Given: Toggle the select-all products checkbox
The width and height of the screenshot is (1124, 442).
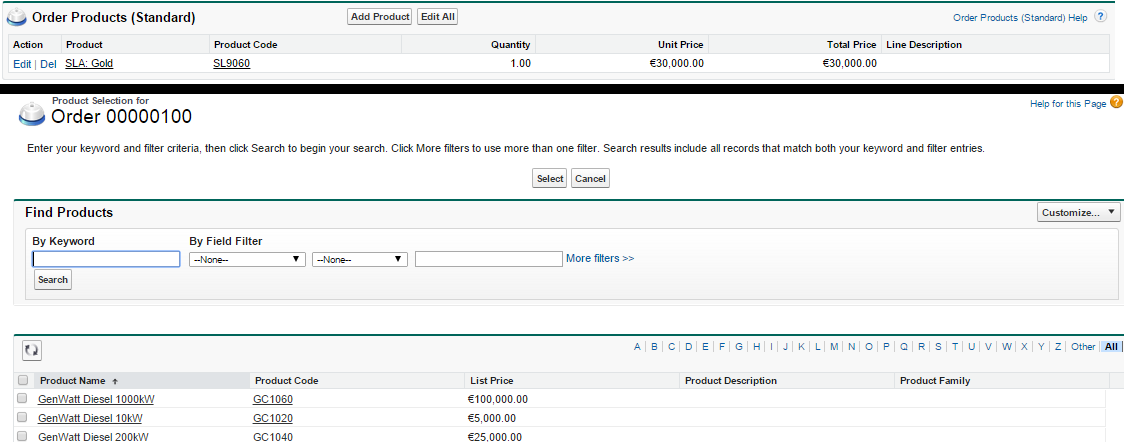Looking at the screenshot, I should [x=23, y=381].
